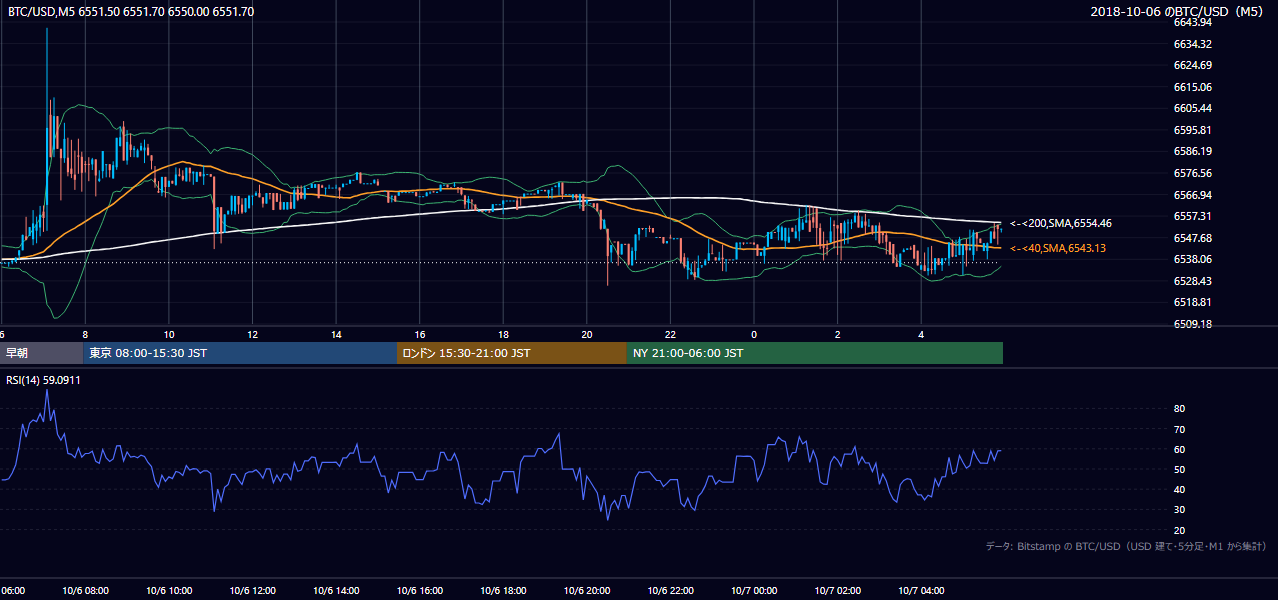
Task: Click price axis label 6624.69
Action: [x=1193, y=65]
